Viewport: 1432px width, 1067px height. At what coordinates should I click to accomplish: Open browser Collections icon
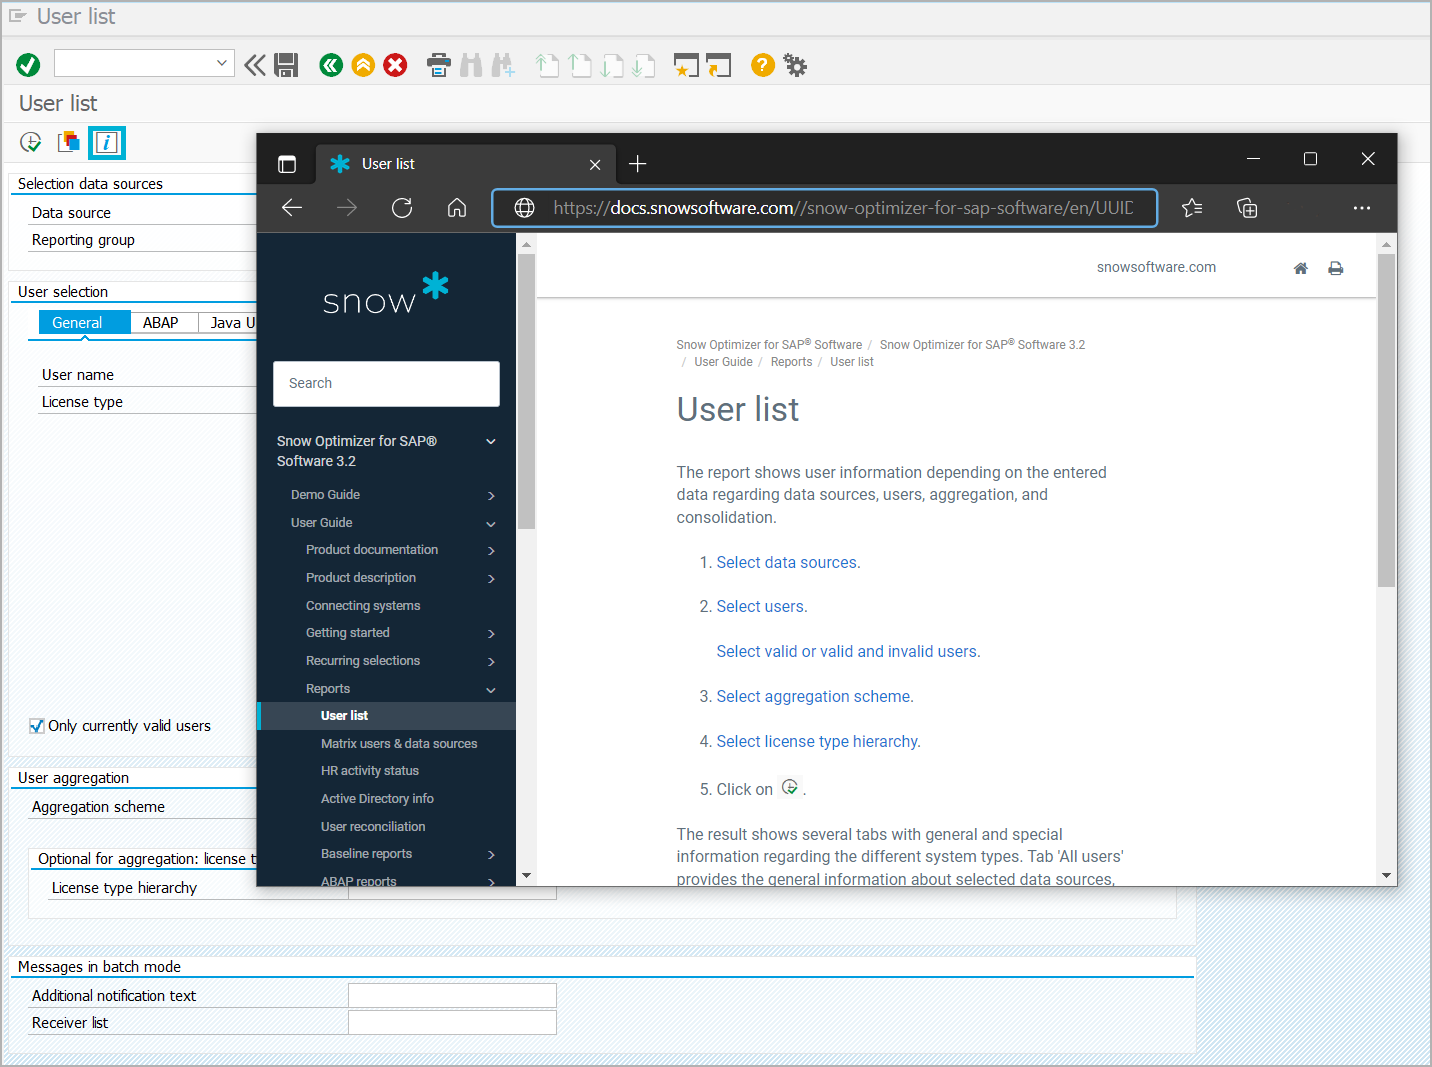[x=1247, y=208]
